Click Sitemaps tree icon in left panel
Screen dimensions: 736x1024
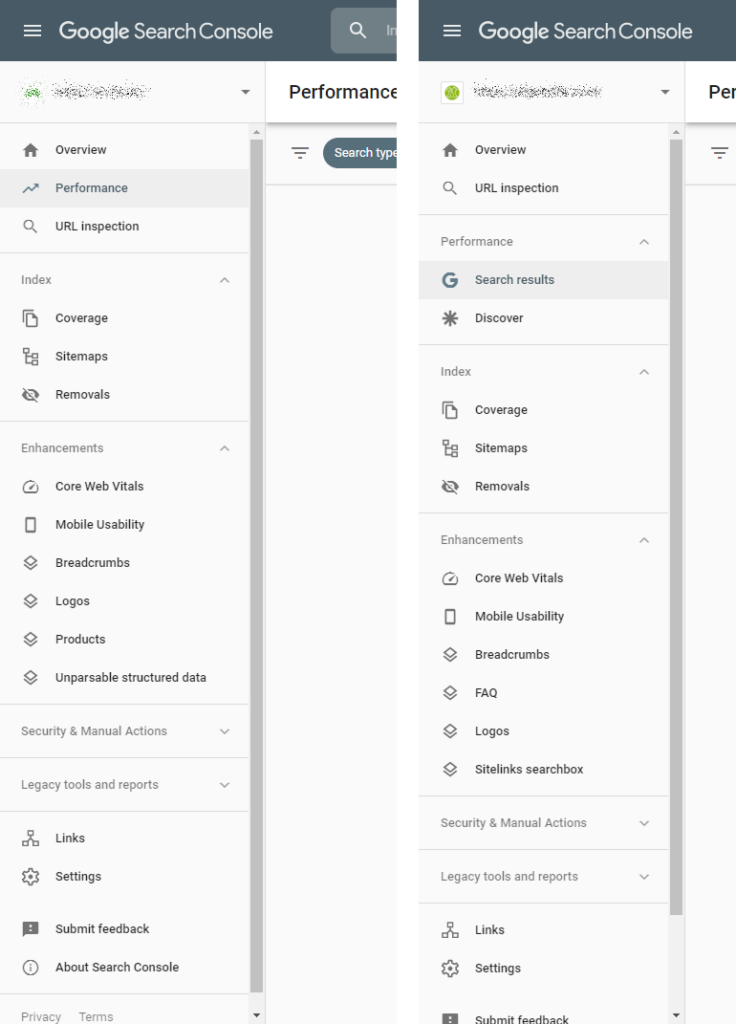coord(31,357)
